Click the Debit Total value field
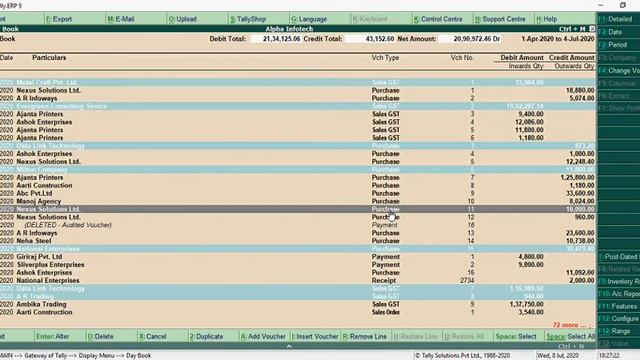Image resolution: width=640 pixels, height=360 pixels. click(276, 39)
